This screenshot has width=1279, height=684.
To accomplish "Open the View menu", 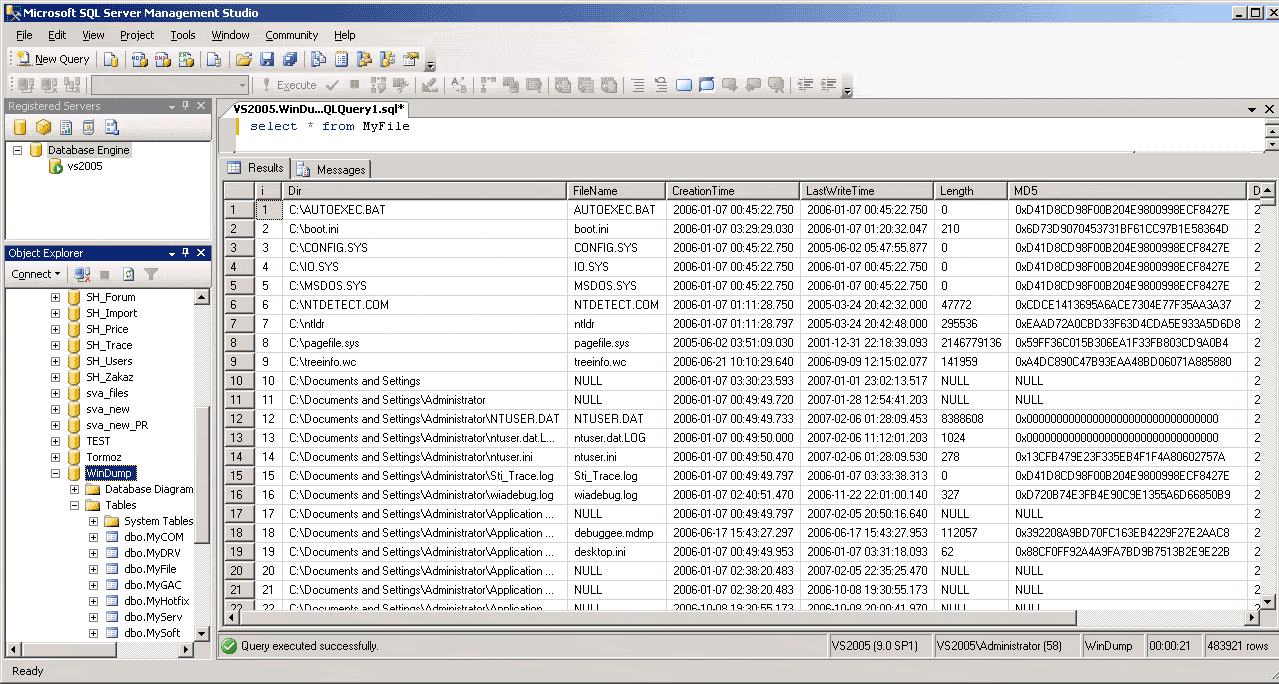I will (x=93, y=35).
